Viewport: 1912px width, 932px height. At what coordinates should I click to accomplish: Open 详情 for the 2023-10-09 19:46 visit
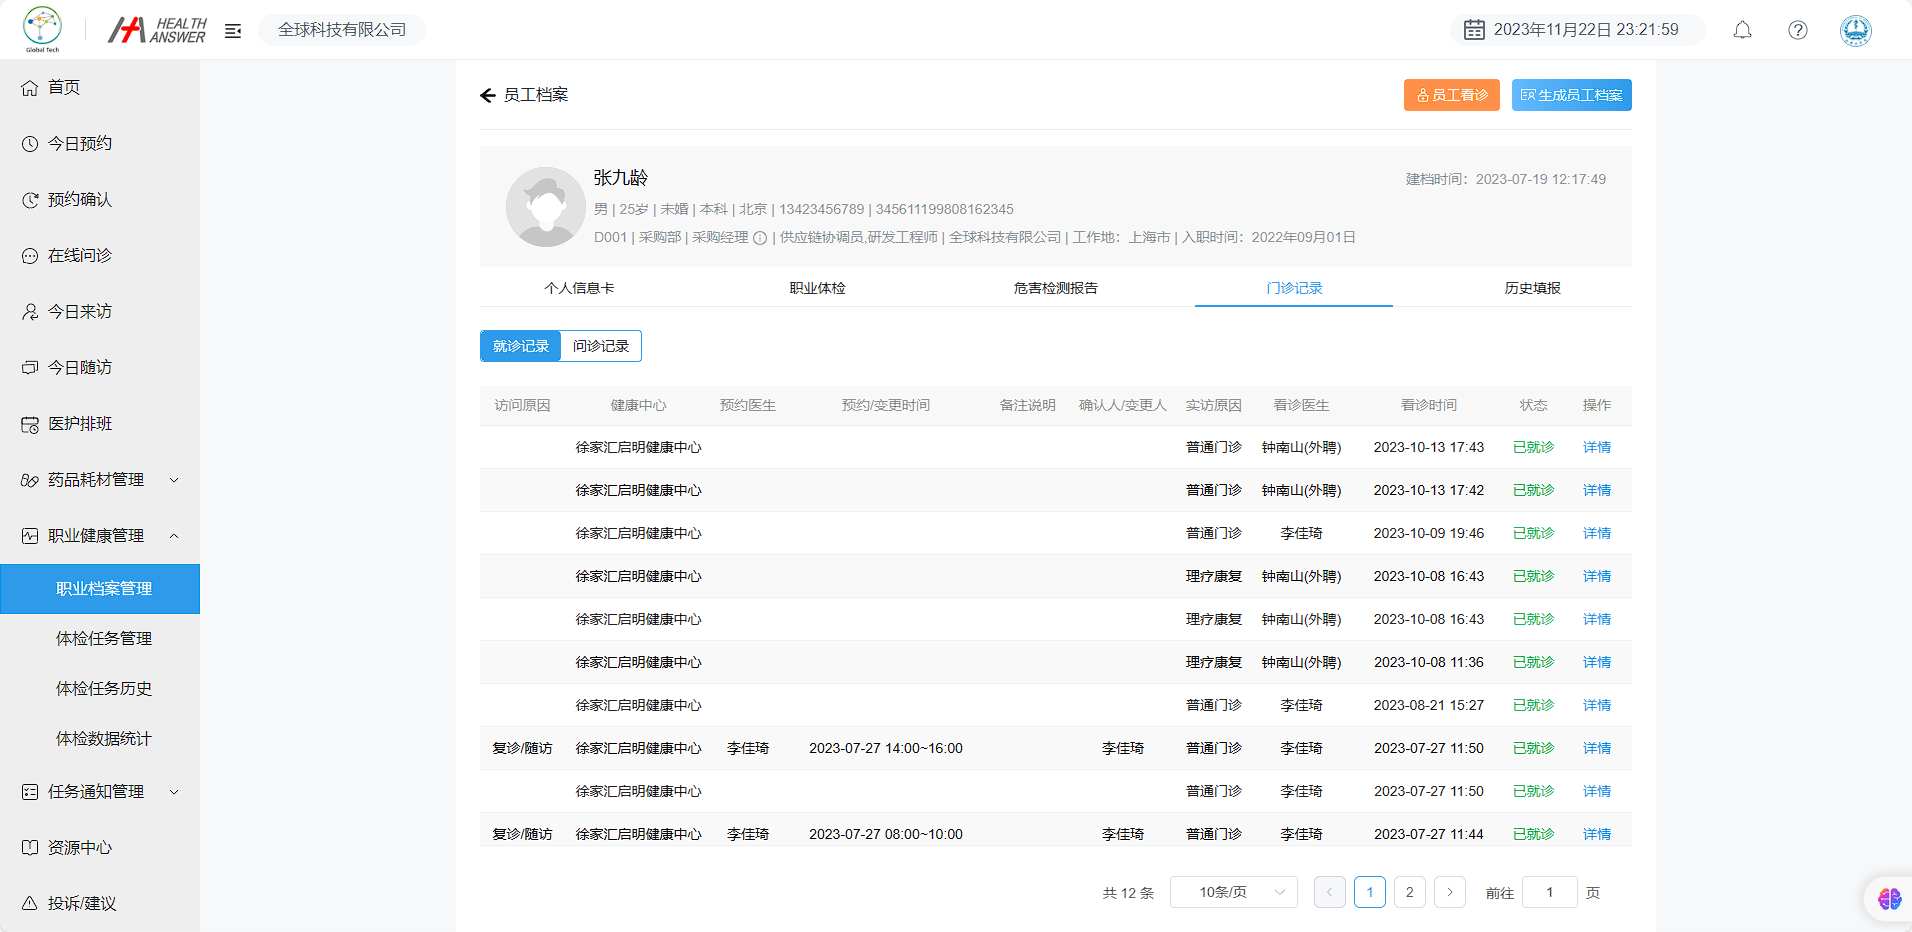(1596, 533)
